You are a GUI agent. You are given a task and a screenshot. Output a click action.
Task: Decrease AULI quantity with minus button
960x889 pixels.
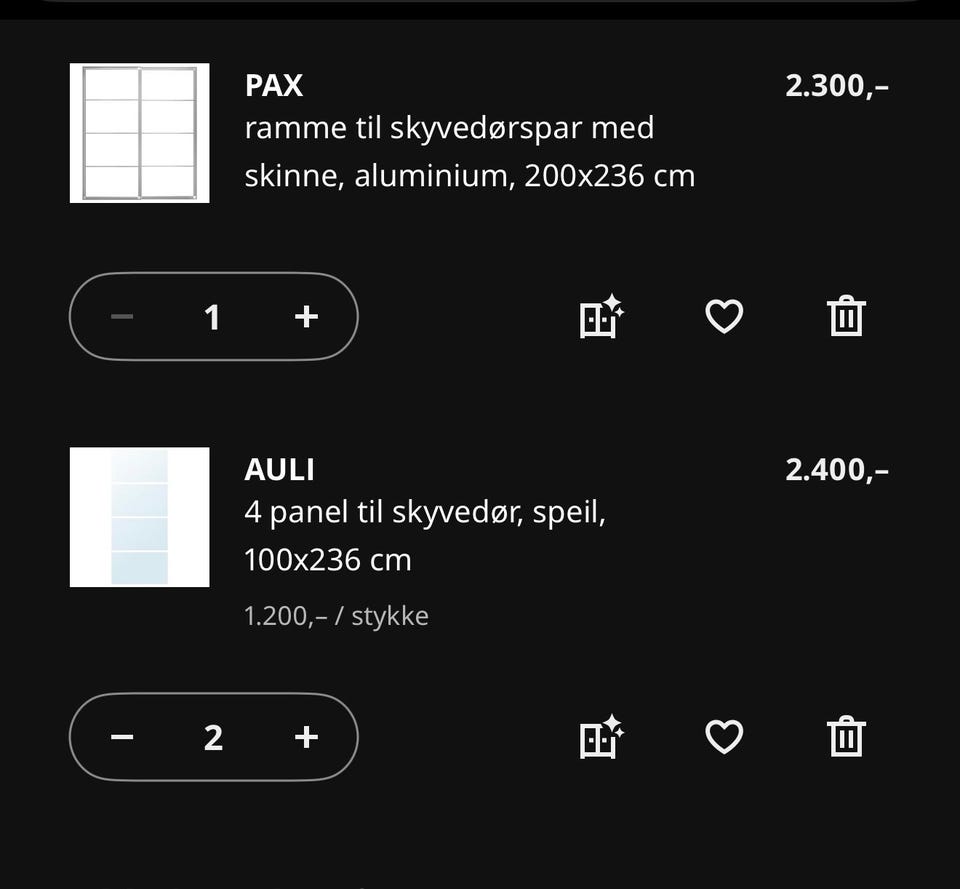tap(122, 737)
